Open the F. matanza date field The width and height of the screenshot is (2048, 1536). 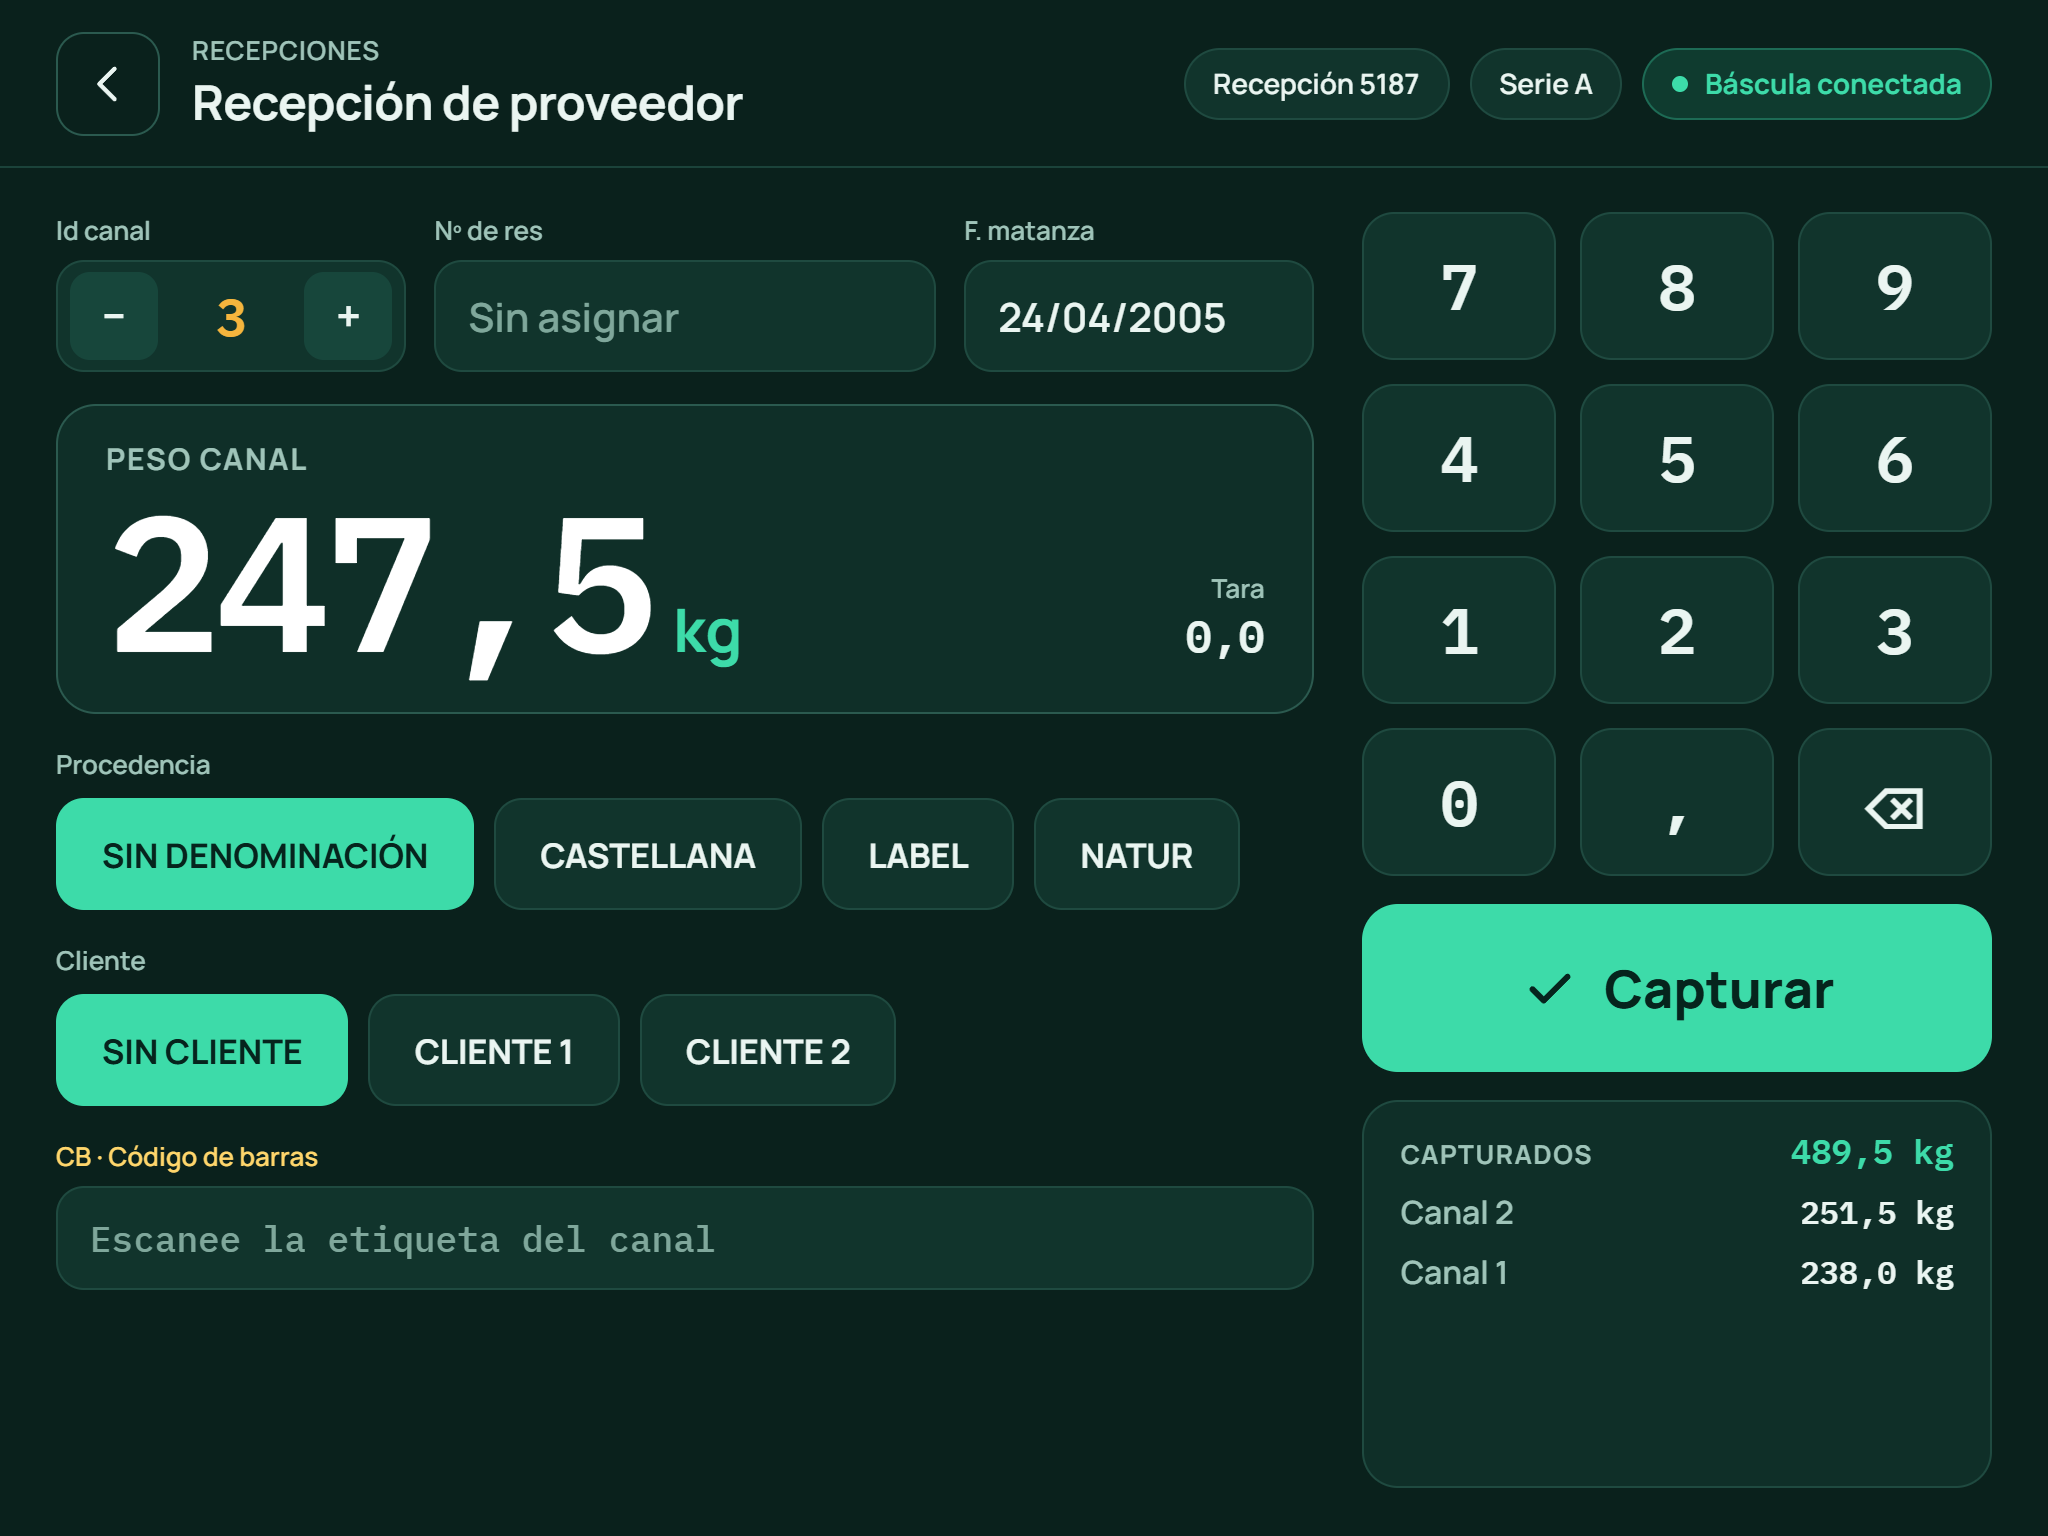(x=1139, y=316)
